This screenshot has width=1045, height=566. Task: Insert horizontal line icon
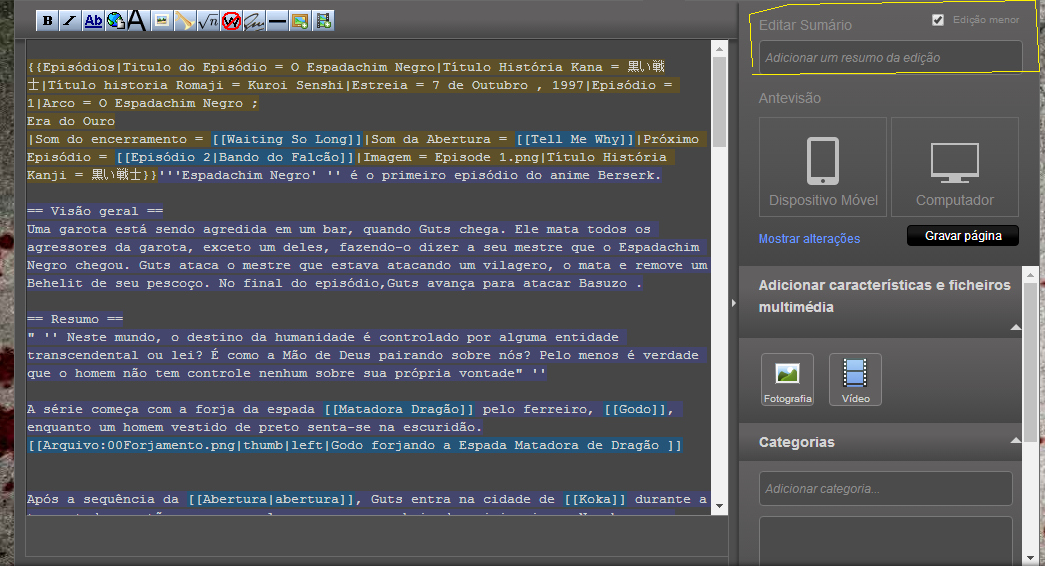click(x=277, y=21)
